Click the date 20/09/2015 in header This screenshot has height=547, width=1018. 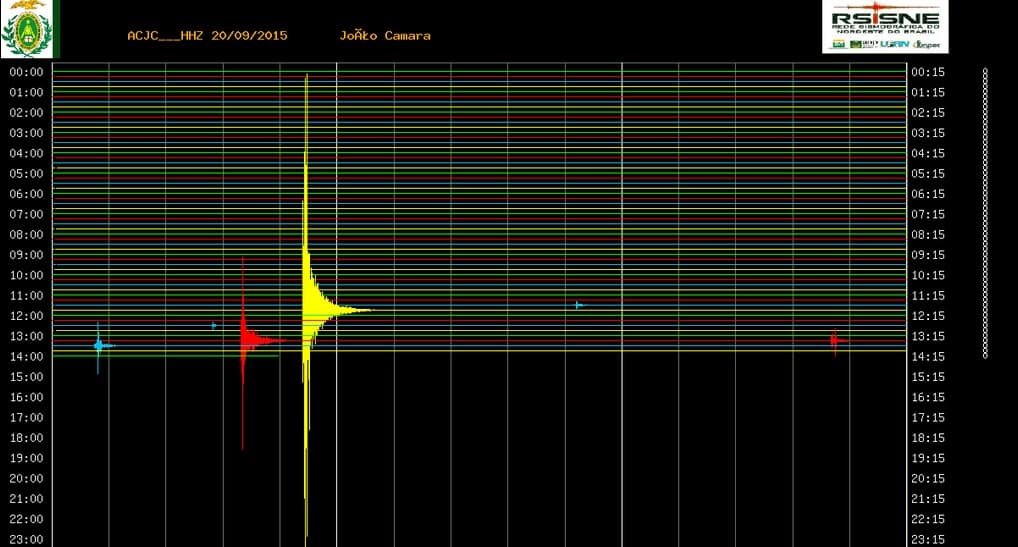[249, 36]
